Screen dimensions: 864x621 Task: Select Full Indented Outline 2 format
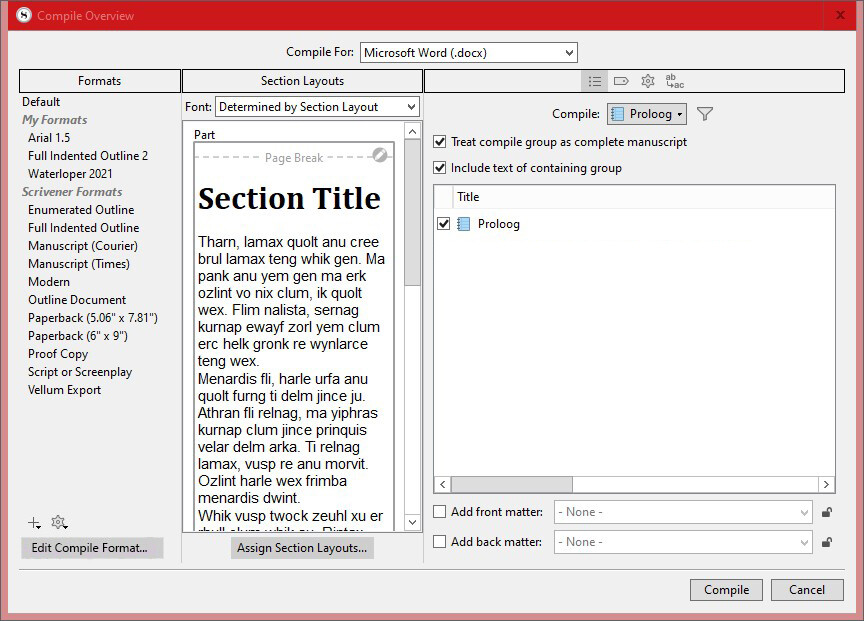point(88,156)
